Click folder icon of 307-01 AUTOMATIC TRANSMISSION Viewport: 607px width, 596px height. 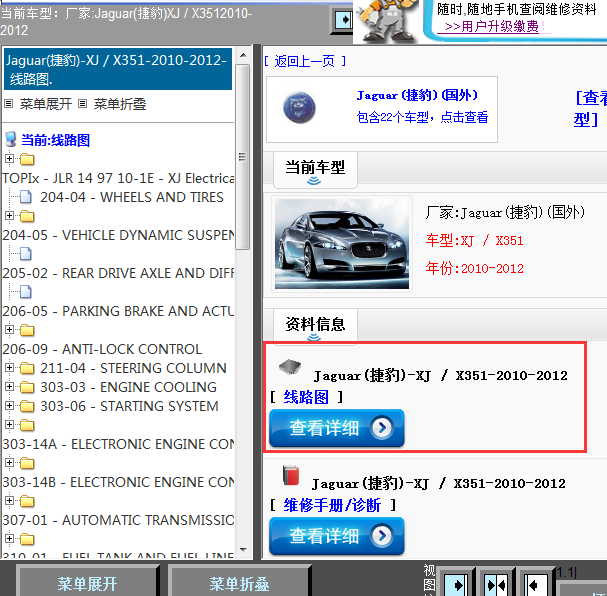click(27, 501)
